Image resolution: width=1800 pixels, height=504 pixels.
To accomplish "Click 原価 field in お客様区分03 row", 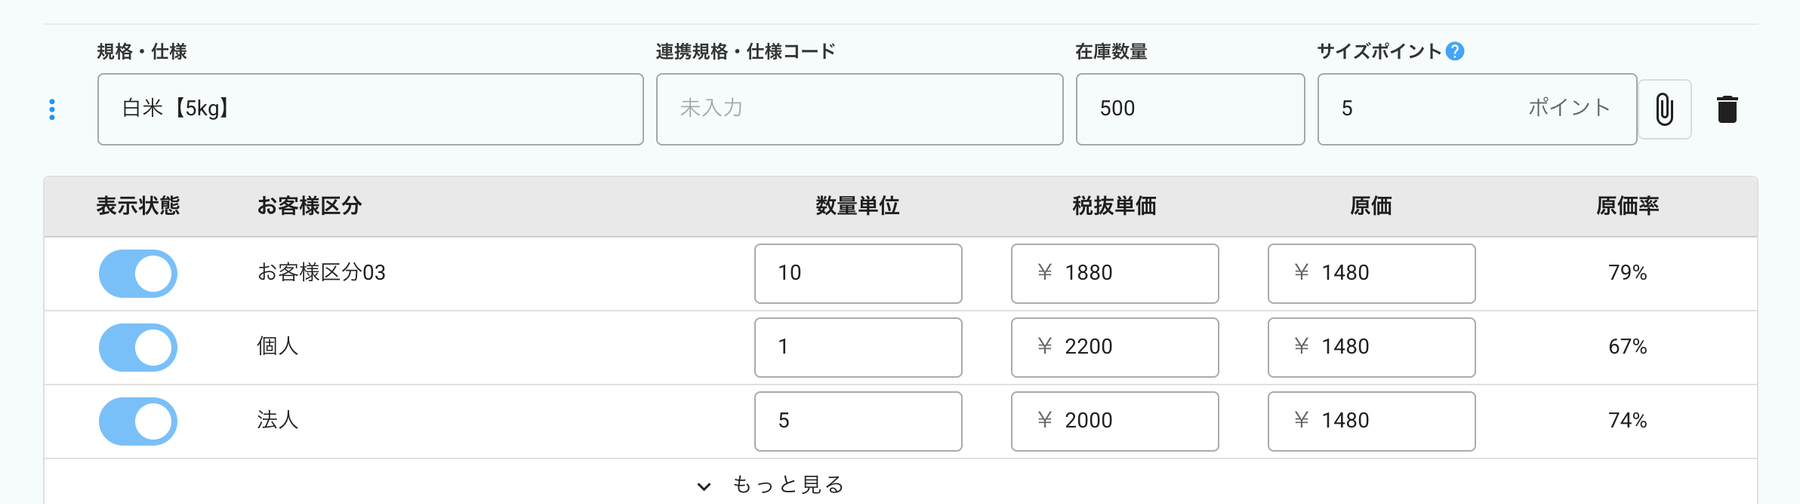I will pyautogui.click(x=1371, y=273).
